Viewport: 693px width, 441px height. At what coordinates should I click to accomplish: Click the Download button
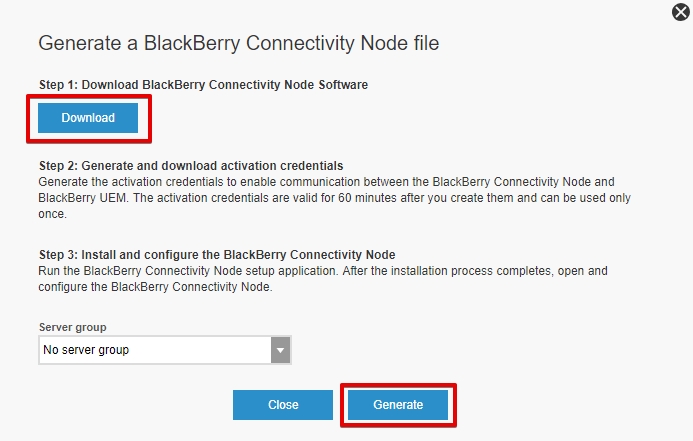point(88,118)
